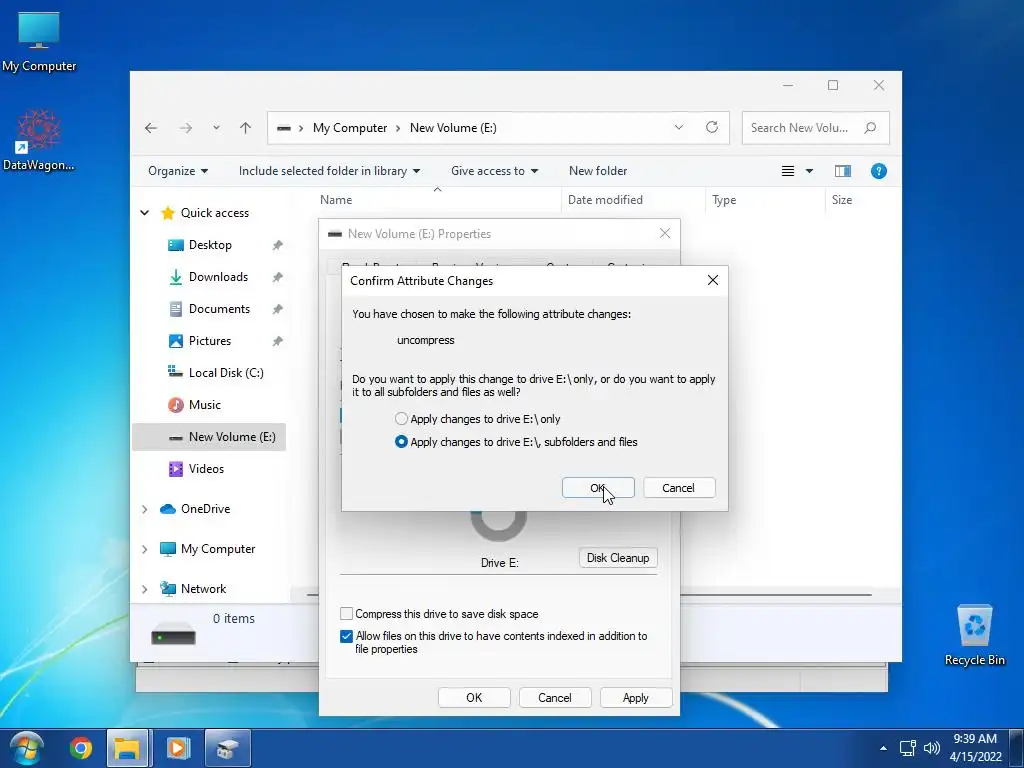1024x768 pixels.
Task: Click the Network icon in sidebar
Action: (x=168, y=588)
